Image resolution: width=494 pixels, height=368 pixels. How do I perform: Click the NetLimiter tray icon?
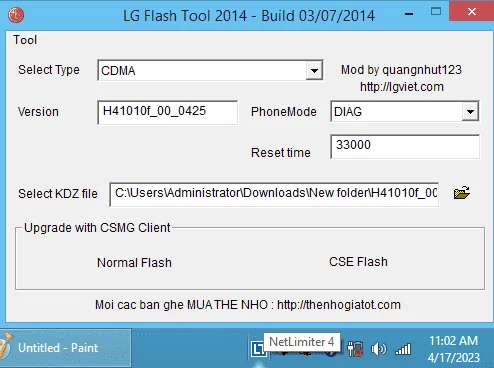258,349
